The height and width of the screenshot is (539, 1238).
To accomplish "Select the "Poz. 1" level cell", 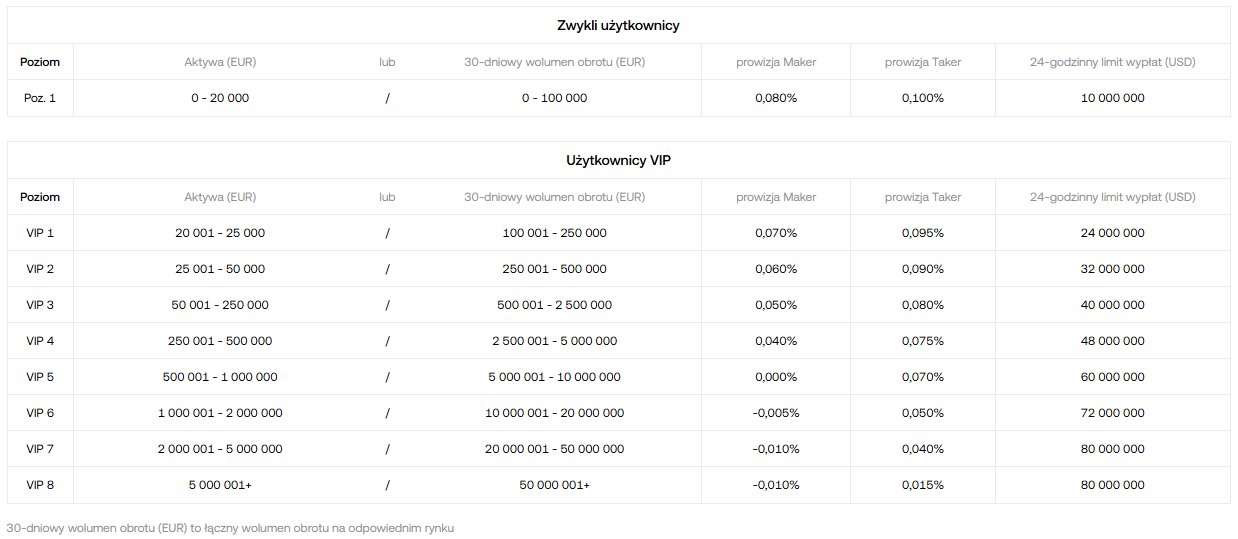I will click(40, 98).
